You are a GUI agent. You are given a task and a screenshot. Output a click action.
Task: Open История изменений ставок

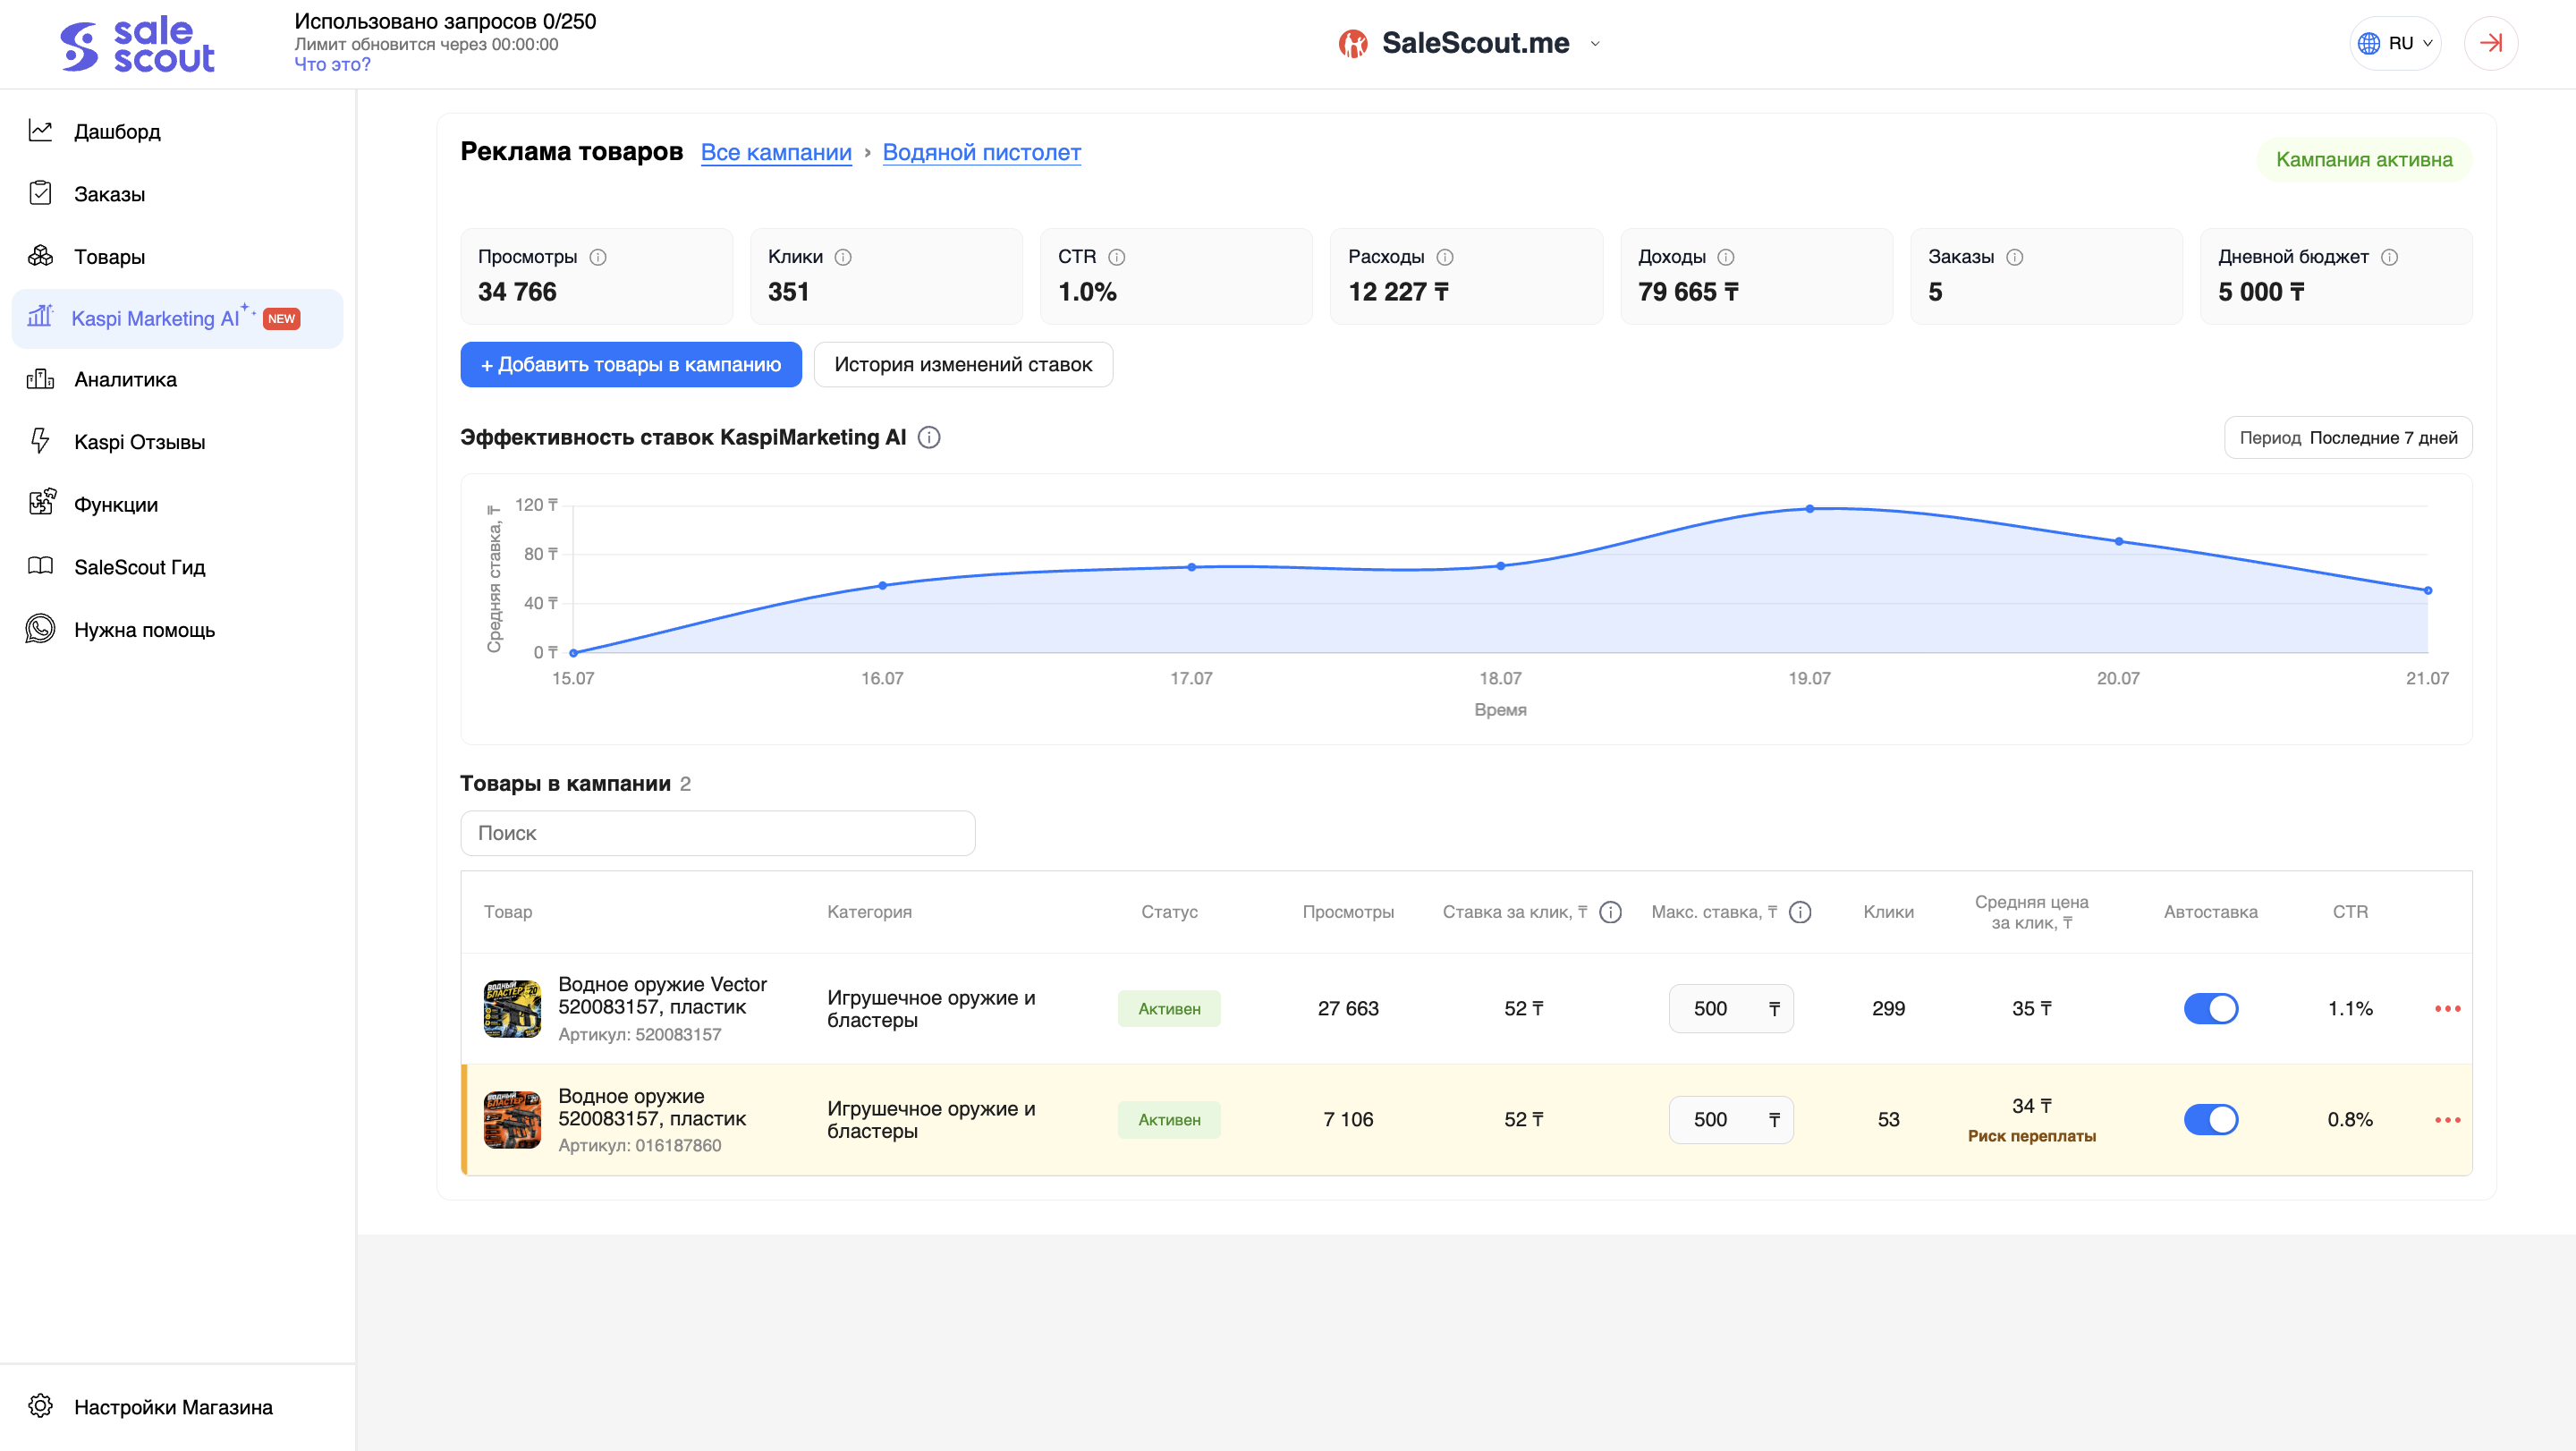pyautogui.click(x=963, y=364)
